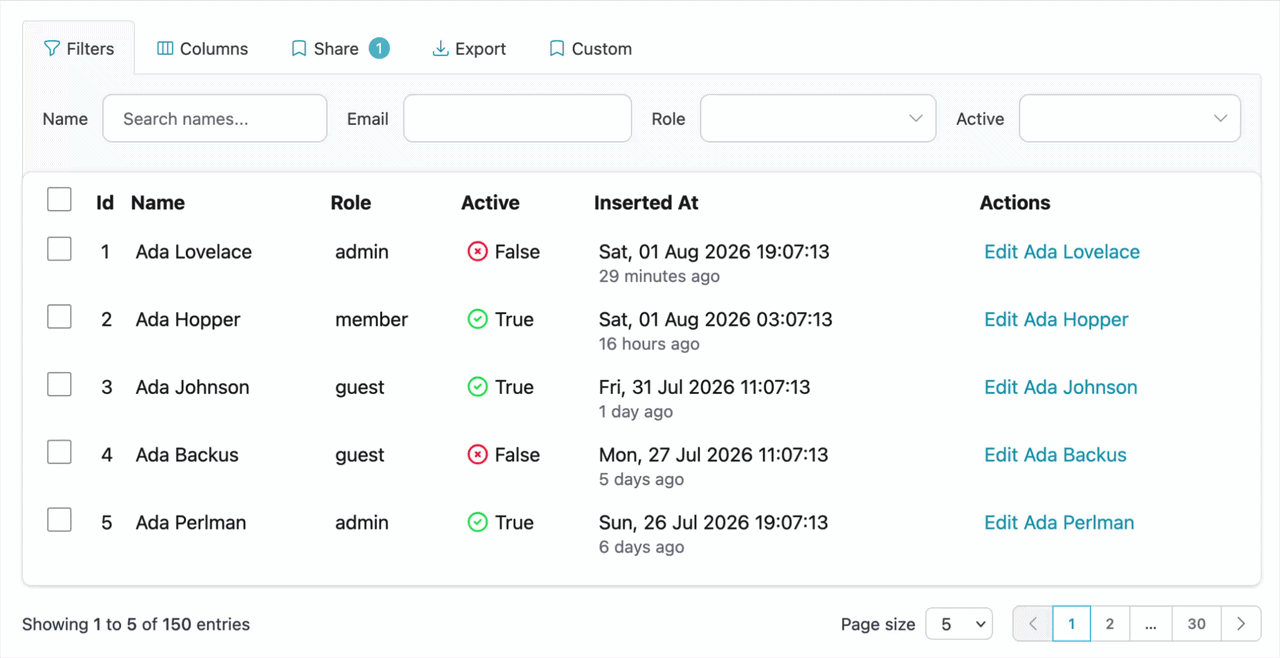
Task: Sort by the Role column header
Action: click(x=351, y=203)
